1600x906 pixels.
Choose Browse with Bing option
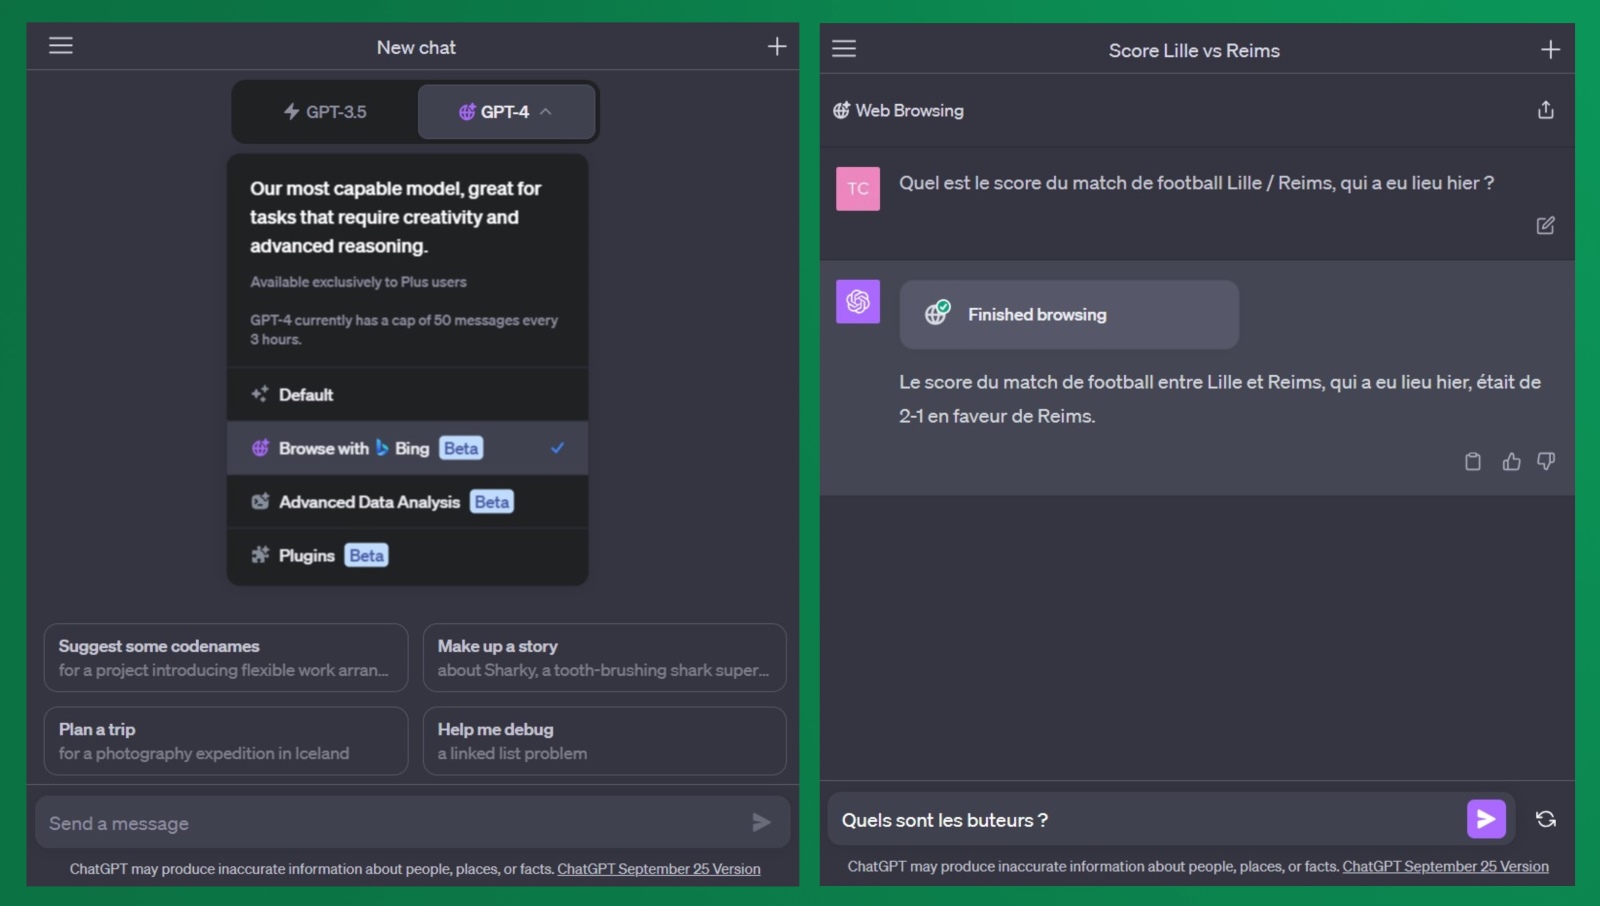click(407, 448)
